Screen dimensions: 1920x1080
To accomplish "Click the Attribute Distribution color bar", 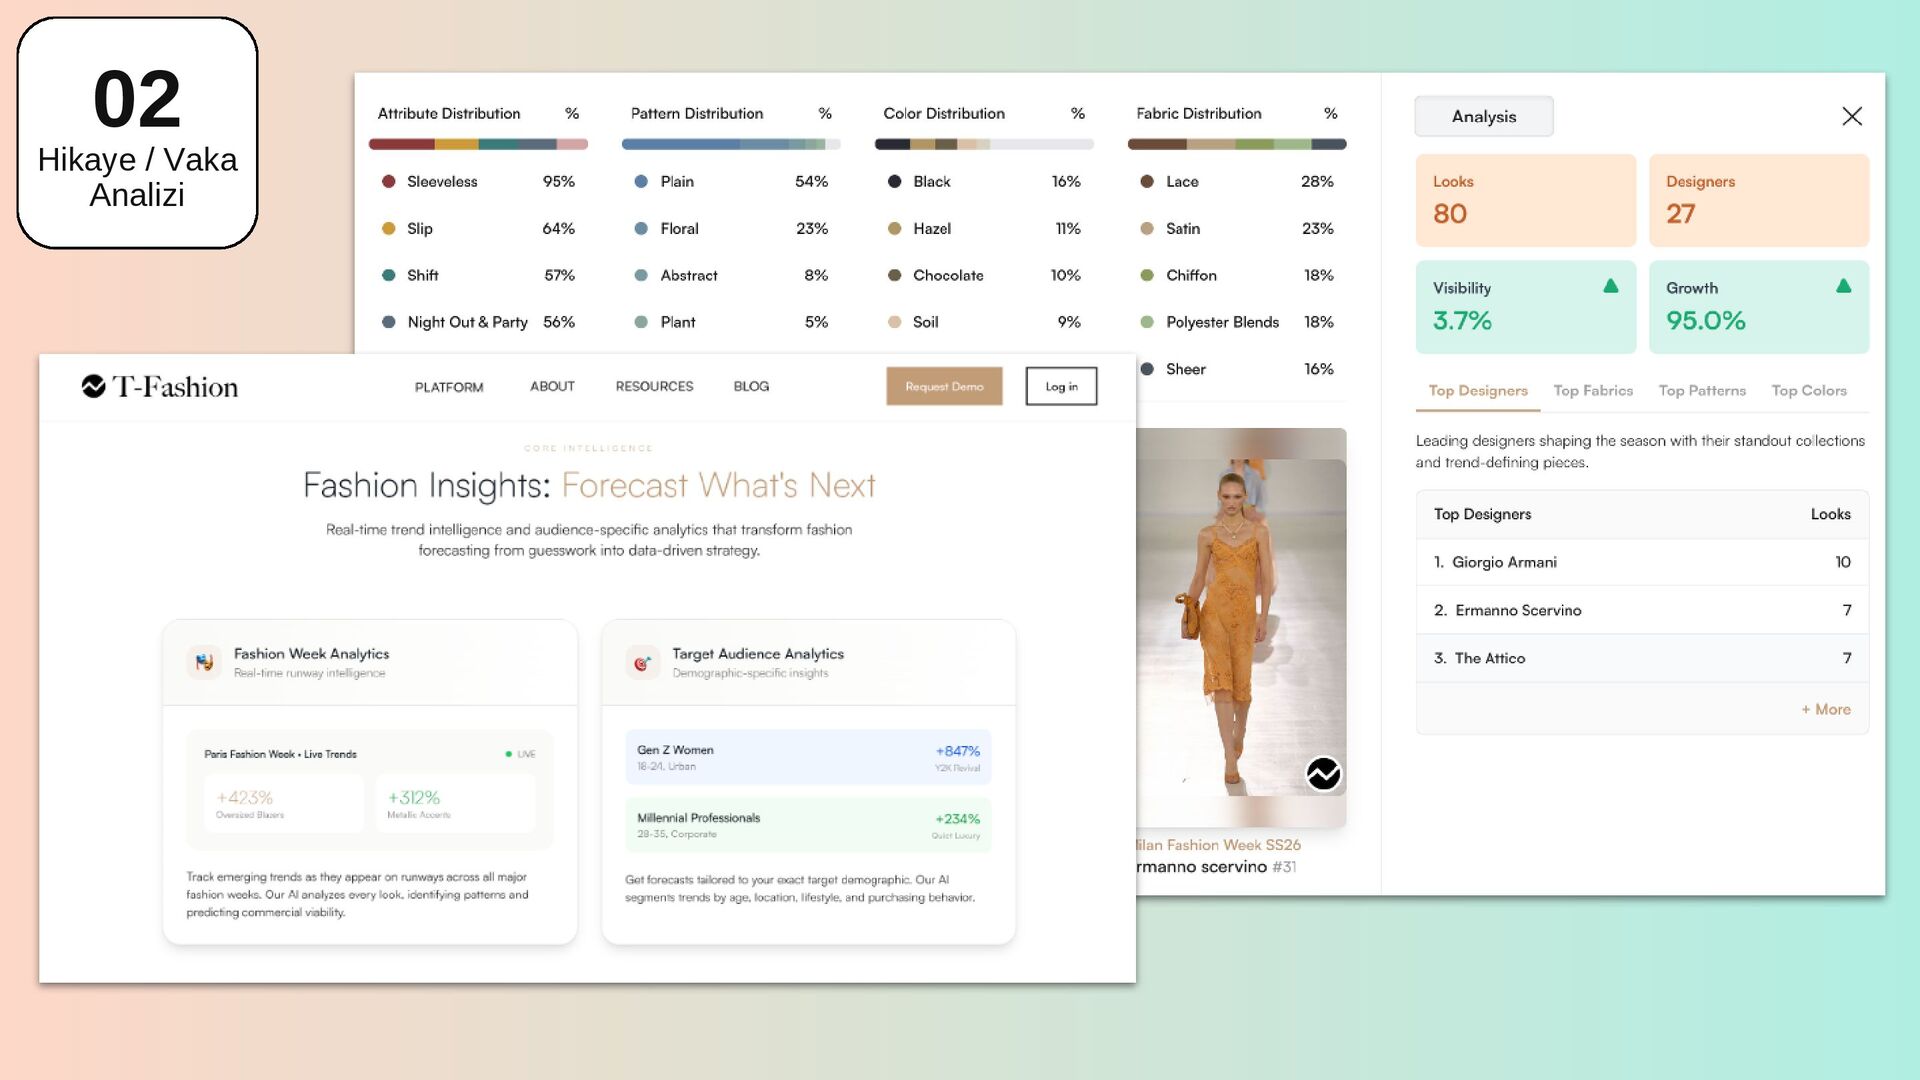I will tap(478, 144).
